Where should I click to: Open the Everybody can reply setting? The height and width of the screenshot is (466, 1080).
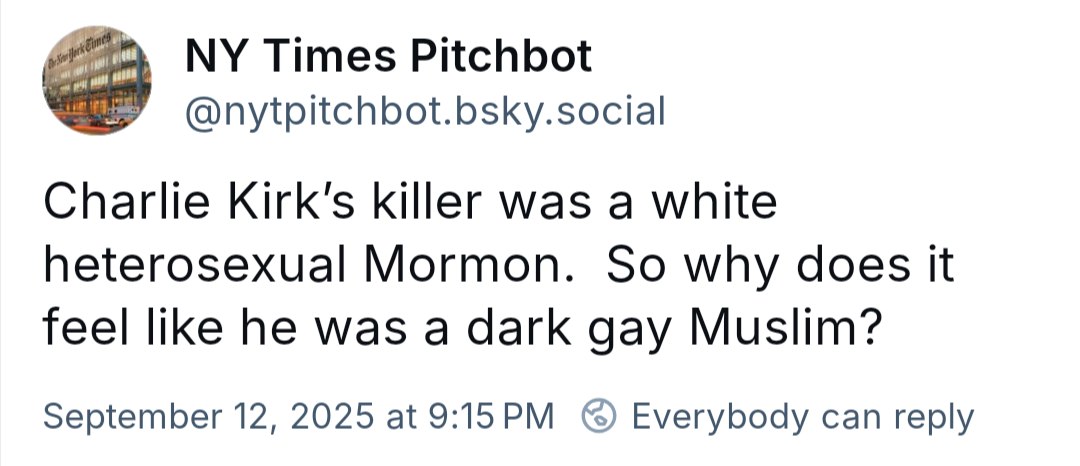coord(803,416)
